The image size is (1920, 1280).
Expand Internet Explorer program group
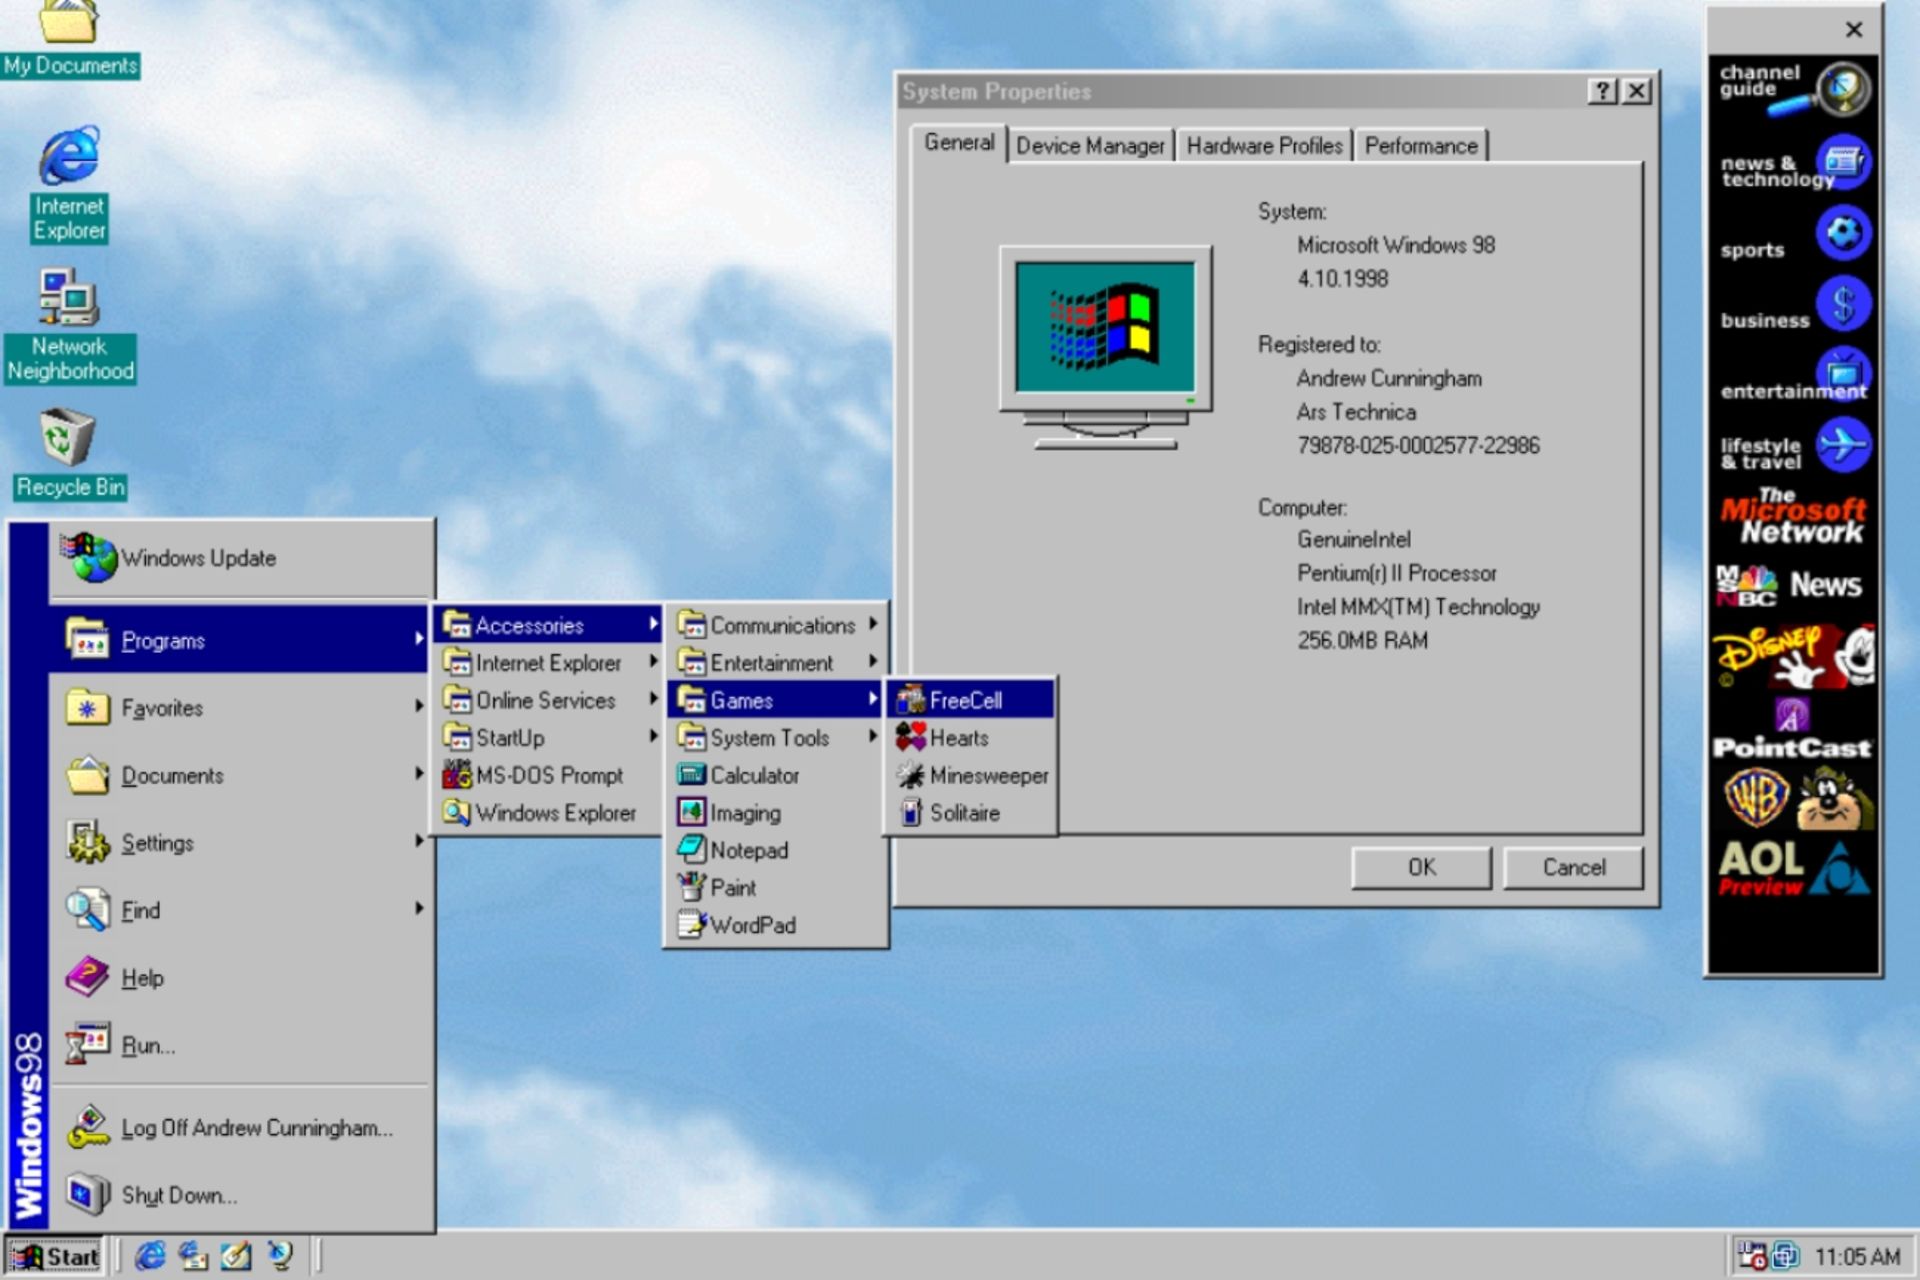pos(549,663)
